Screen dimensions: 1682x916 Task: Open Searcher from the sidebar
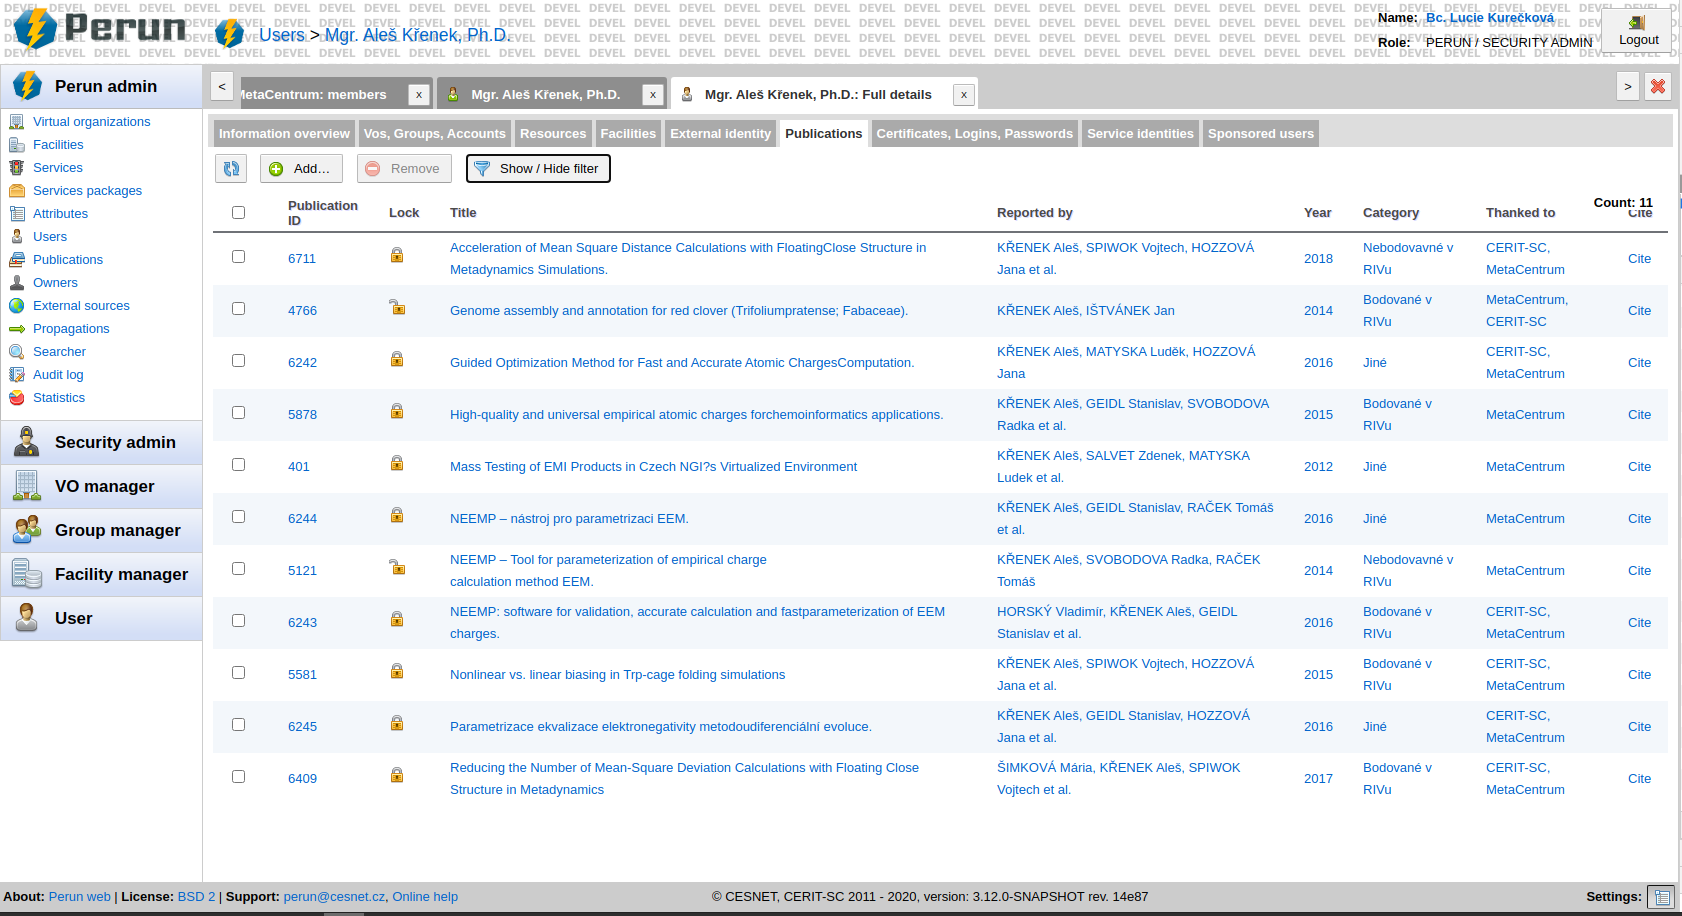point(60,351)
